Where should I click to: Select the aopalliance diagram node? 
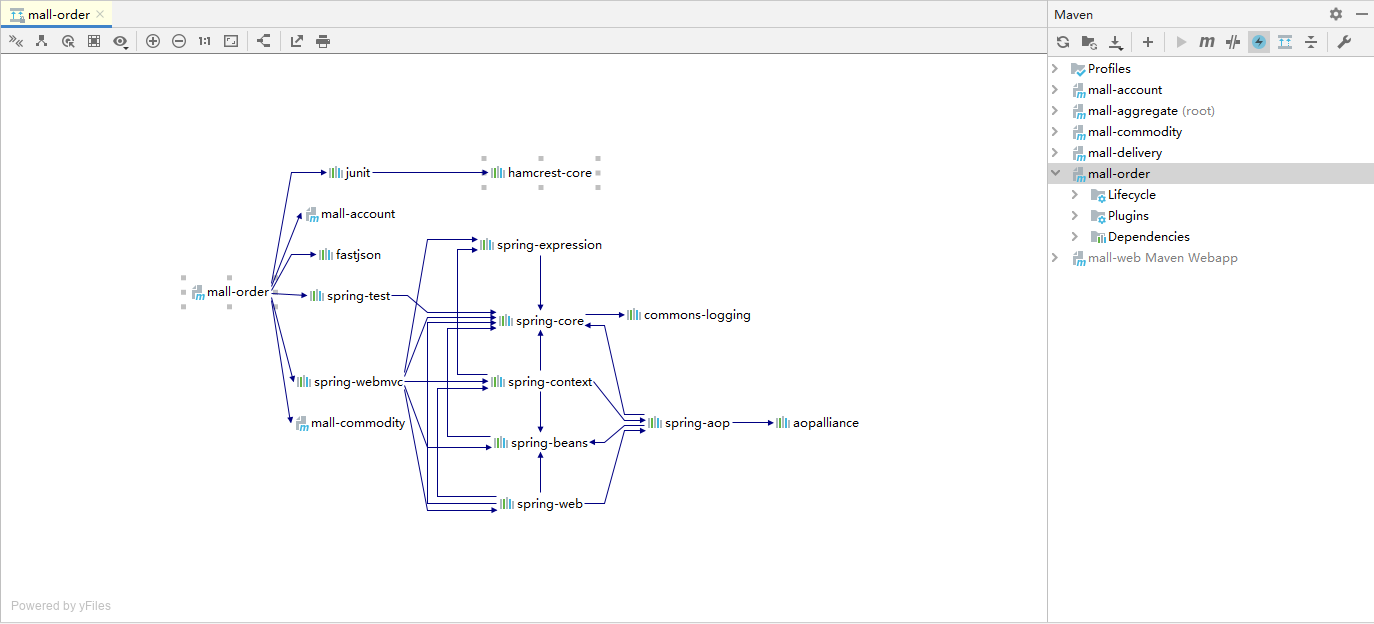tap(817, 423)
